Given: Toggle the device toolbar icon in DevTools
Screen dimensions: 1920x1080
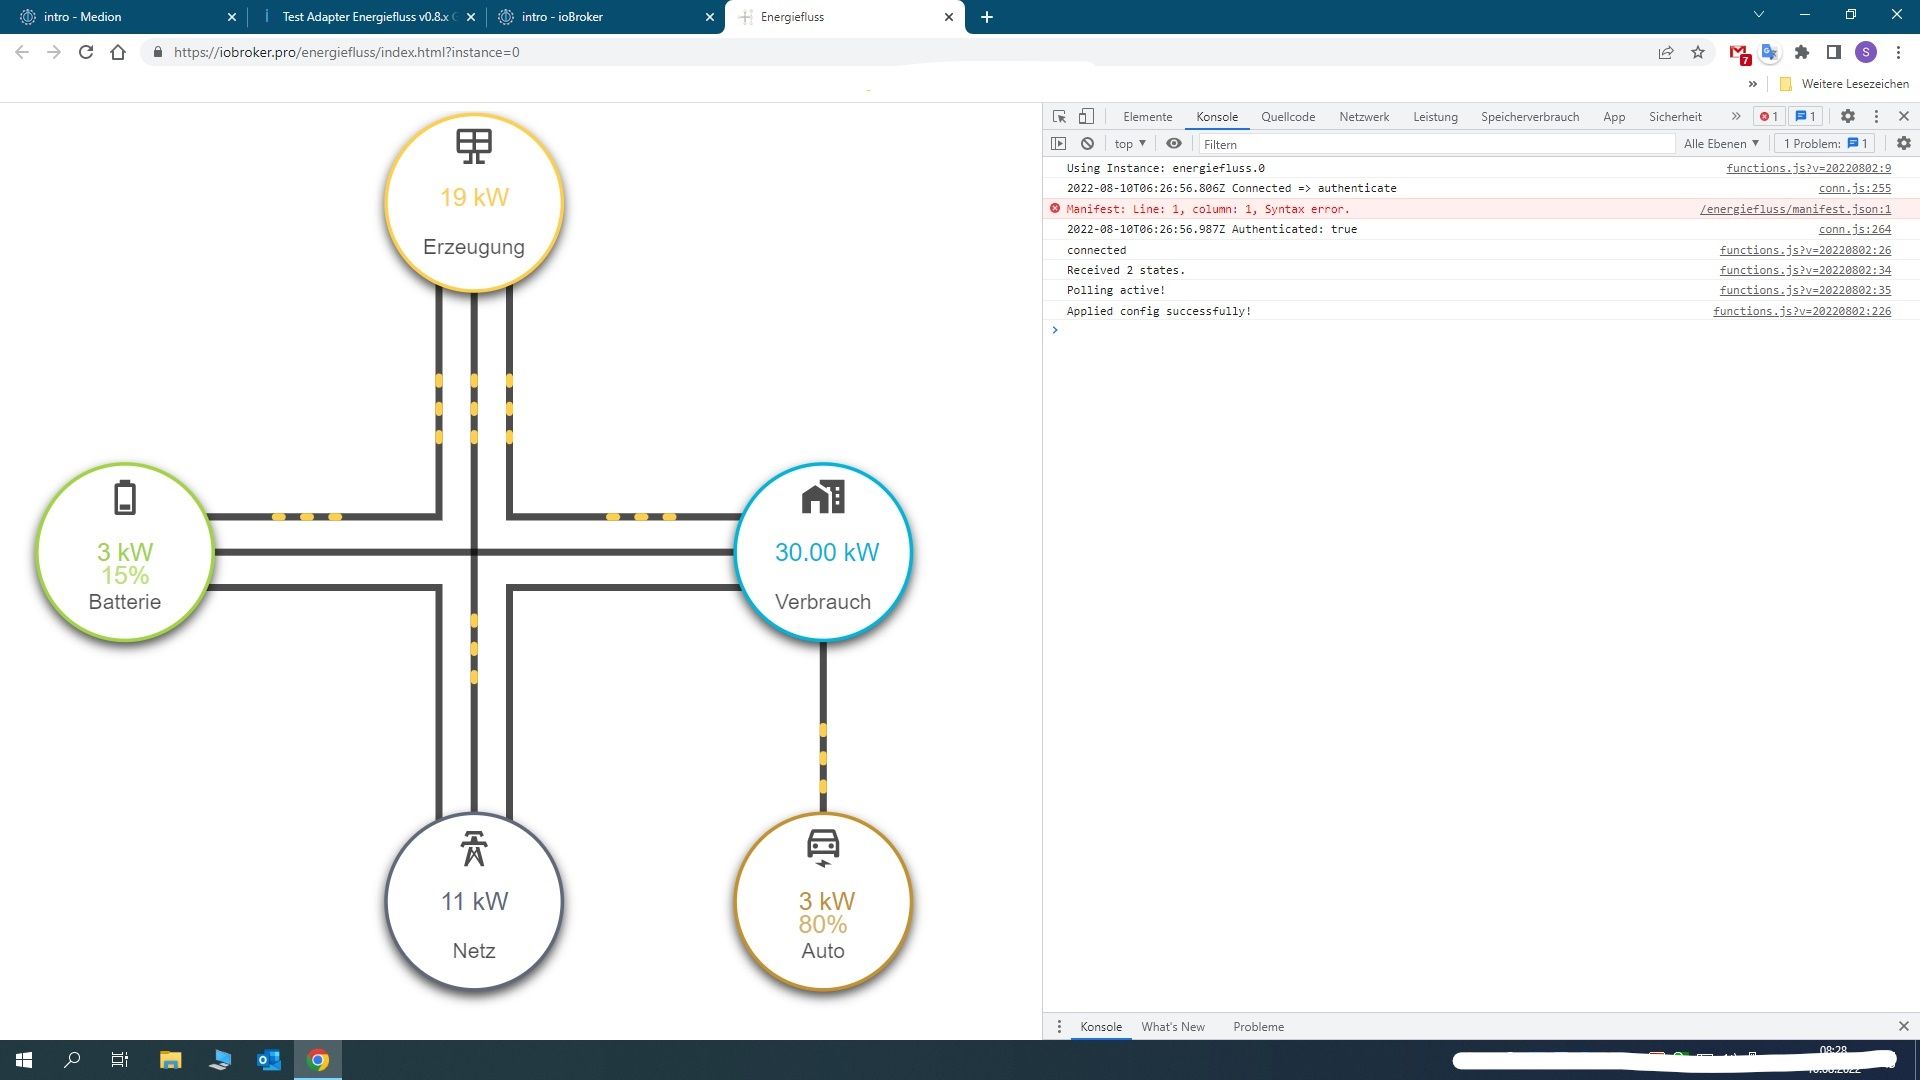Looking at the screenshot, I should coord(1086,117).
